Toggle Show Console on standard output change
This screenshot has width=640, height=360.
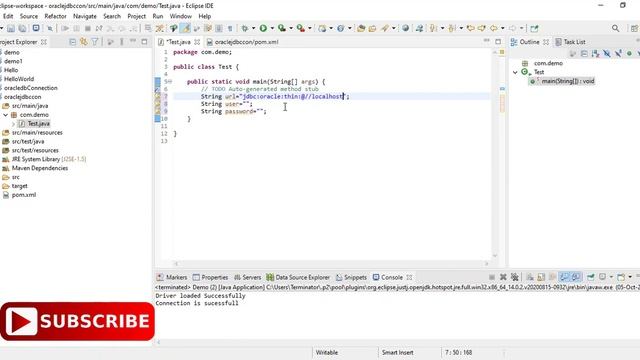pos(564,277)
